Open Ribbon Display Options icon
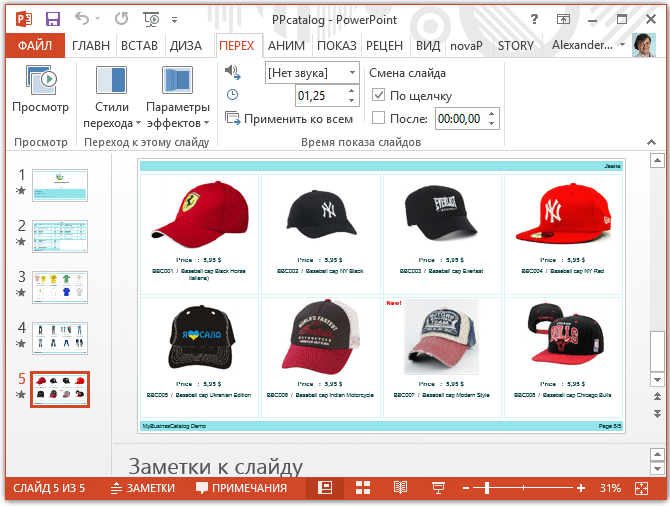Screen dimensions: 670x506 (x=563, y=19)
